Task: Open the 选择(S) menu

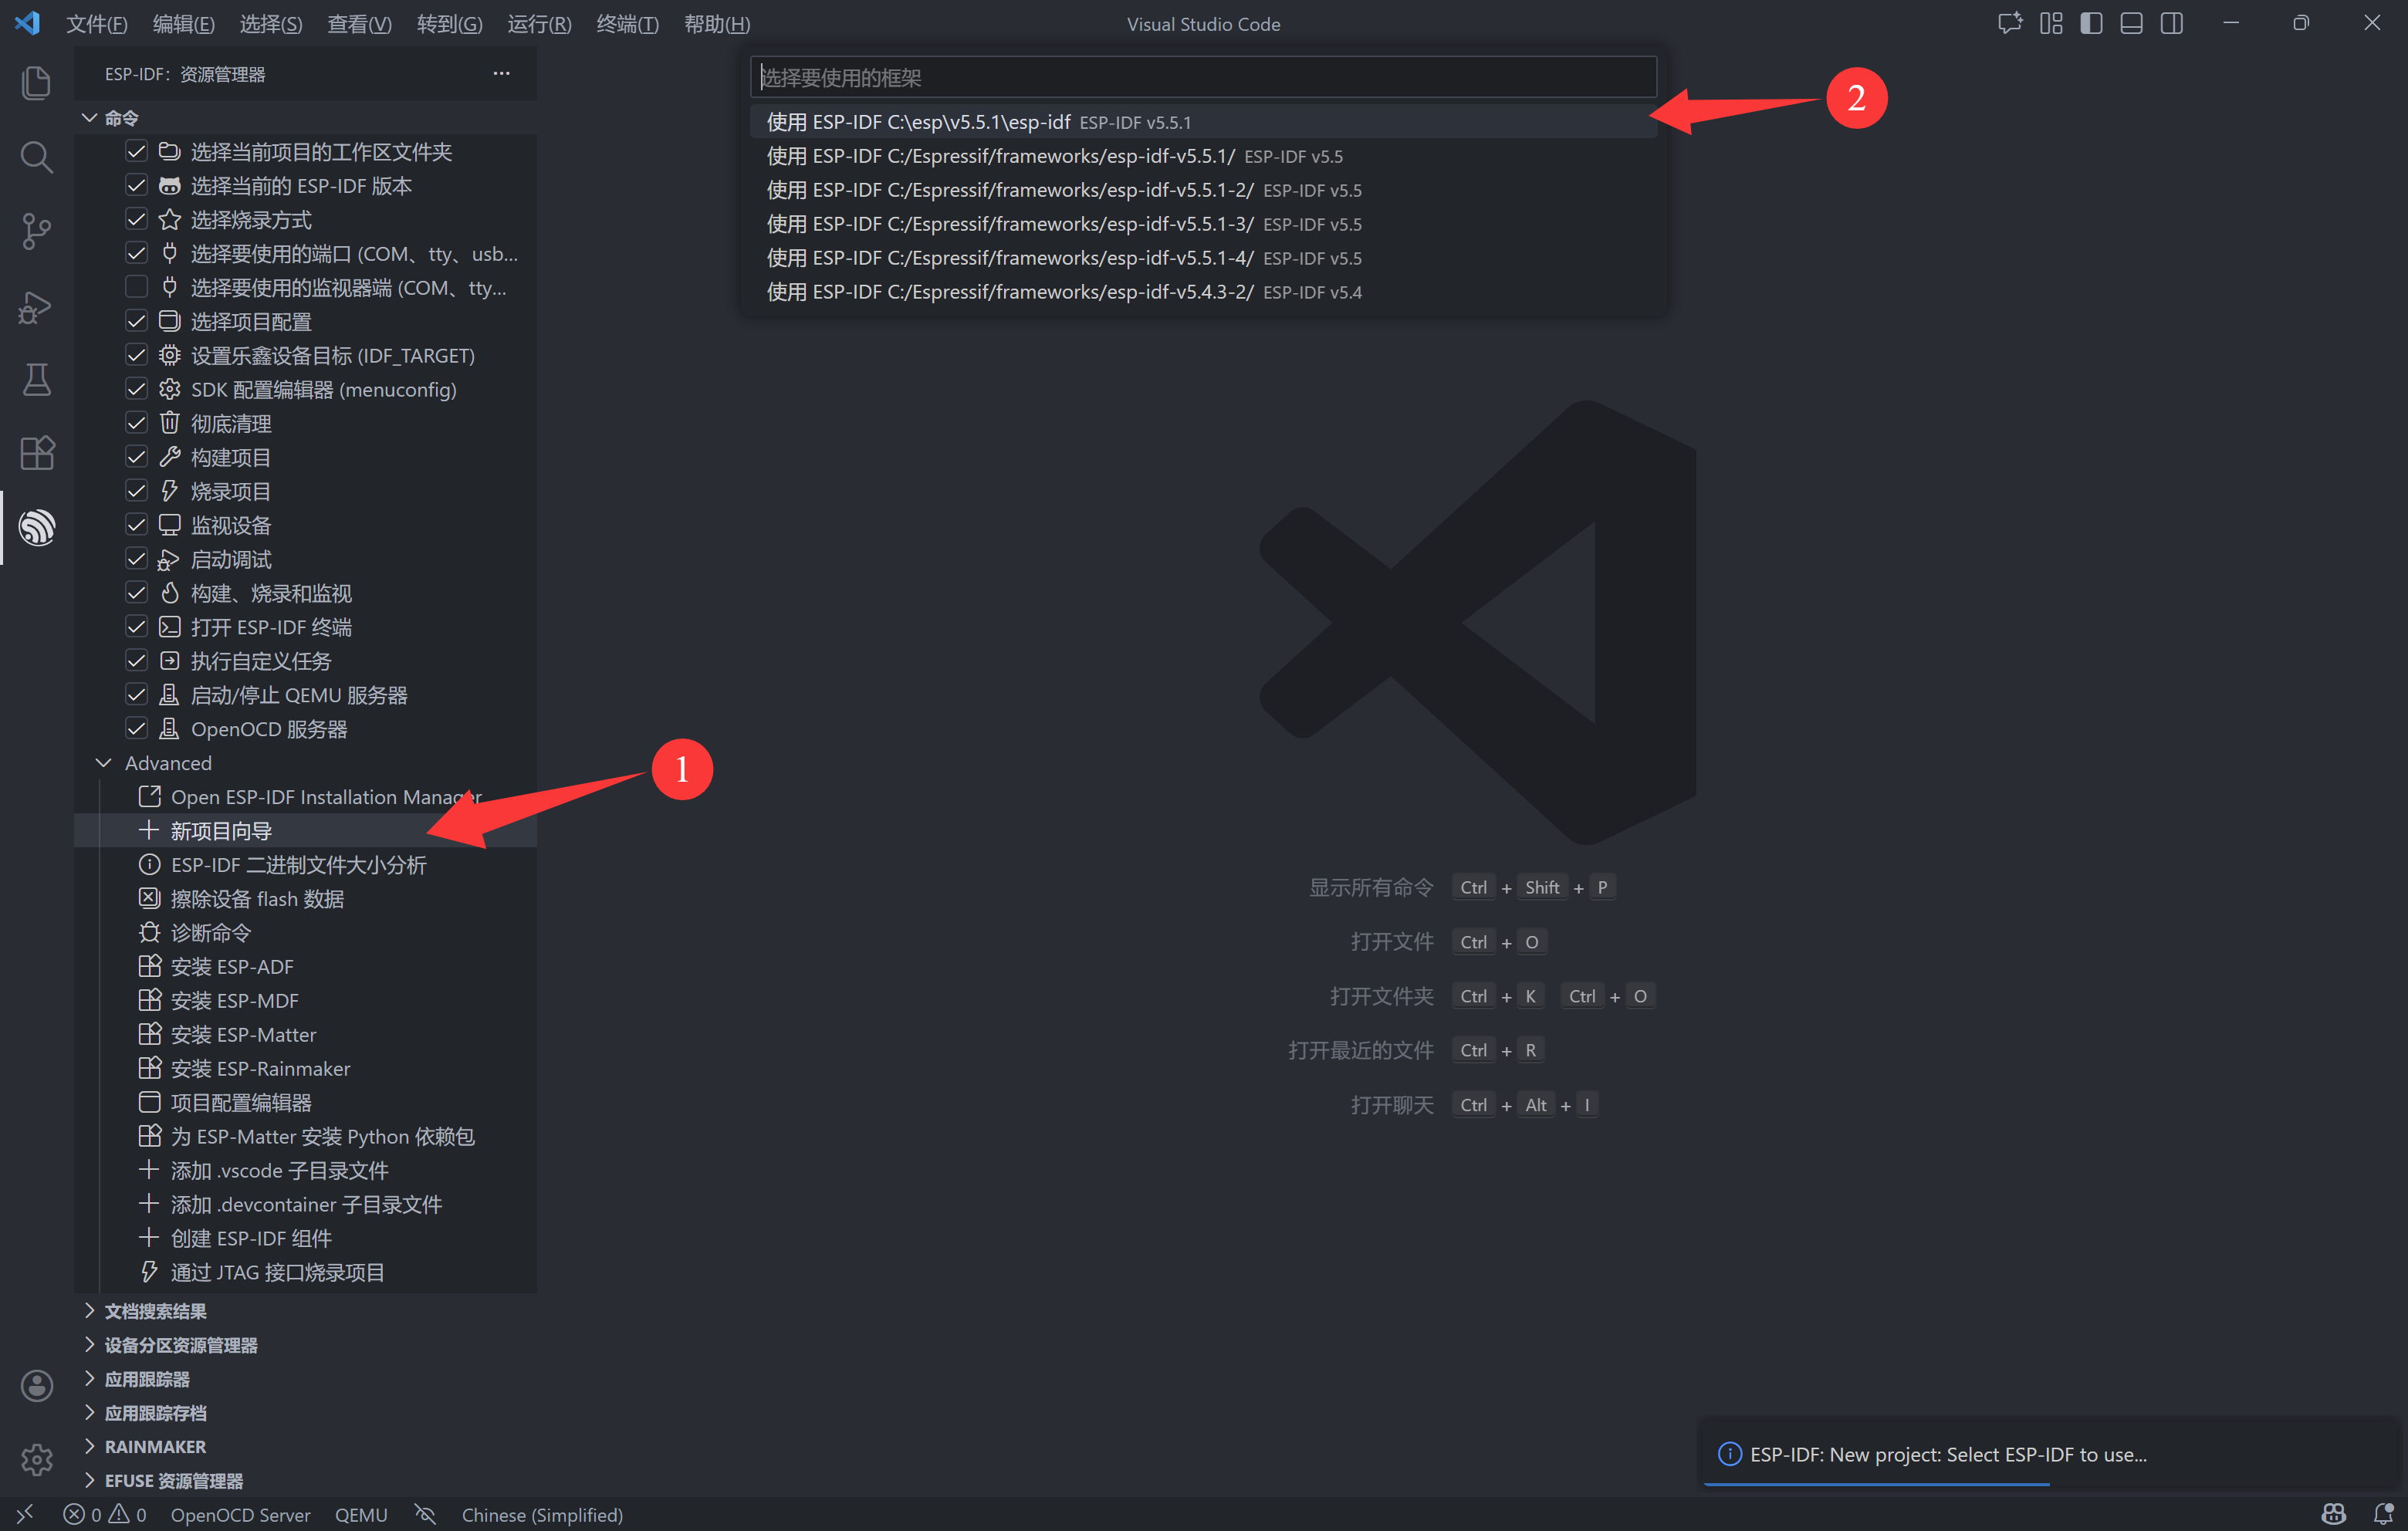Action: click(270, 23)
